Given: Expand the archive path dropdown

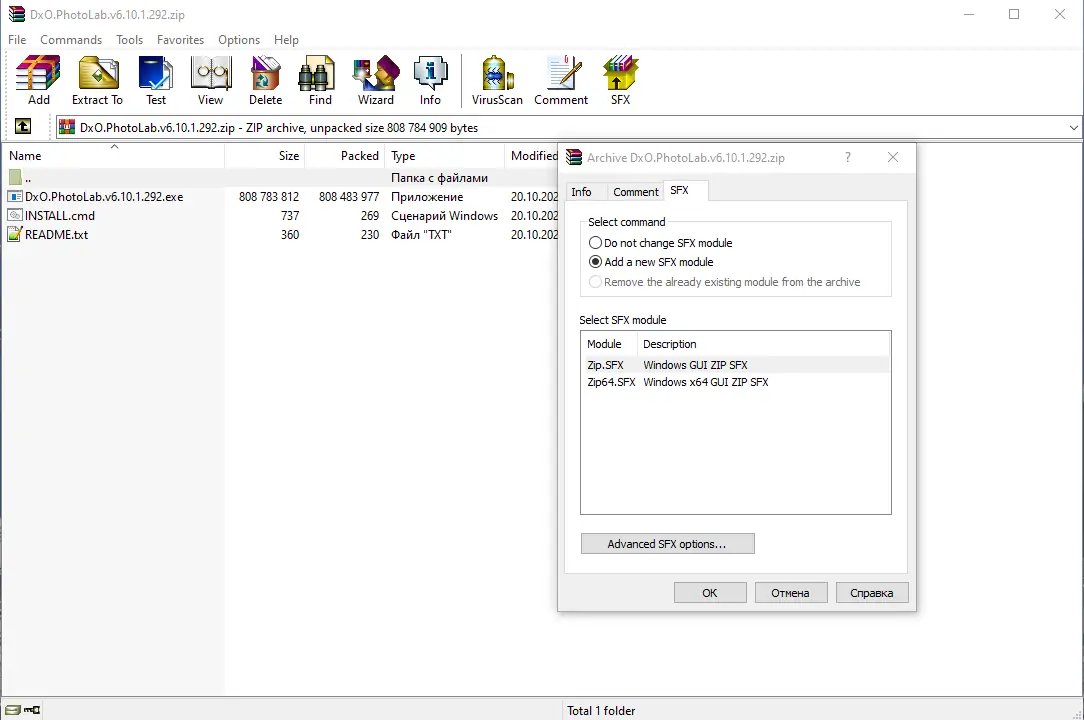Looking at the screenshot, I should click(1073, 127).
